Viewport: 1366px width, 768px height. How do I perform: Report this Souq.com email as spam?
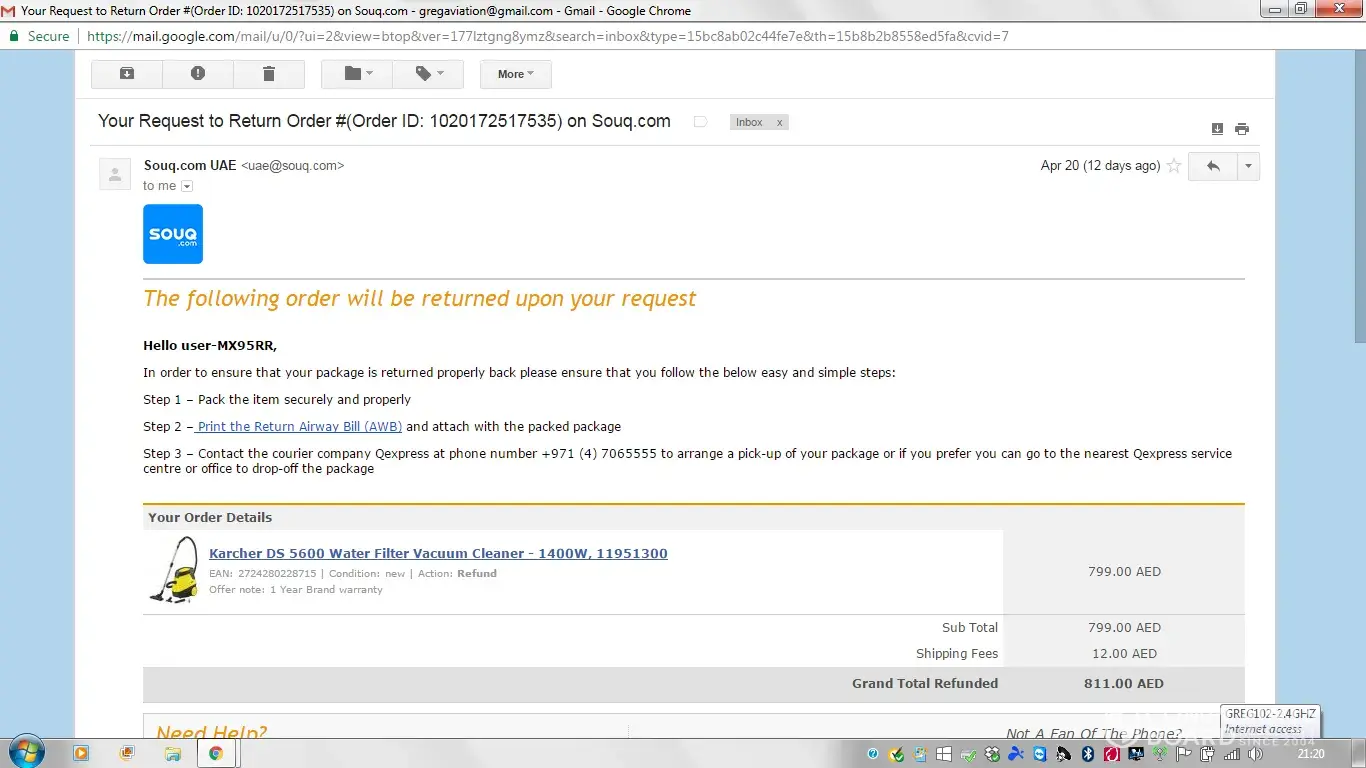pos(198,74)
